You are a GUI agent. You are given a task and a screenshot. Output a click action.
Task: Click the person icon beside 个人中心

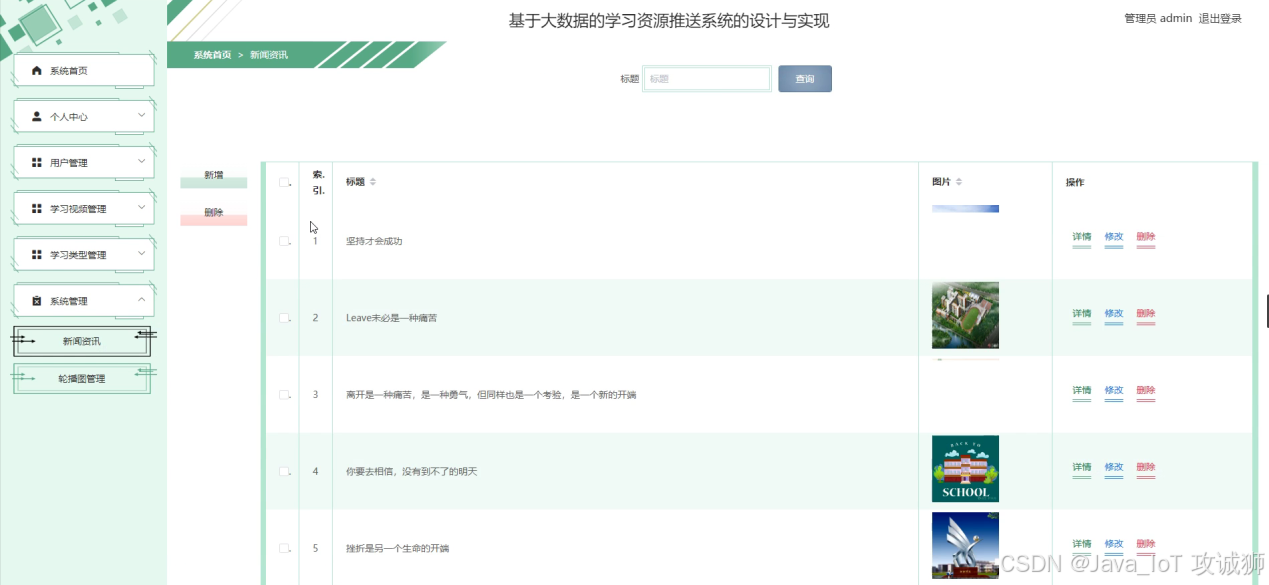pyautogui.click(x=37, y=117)
